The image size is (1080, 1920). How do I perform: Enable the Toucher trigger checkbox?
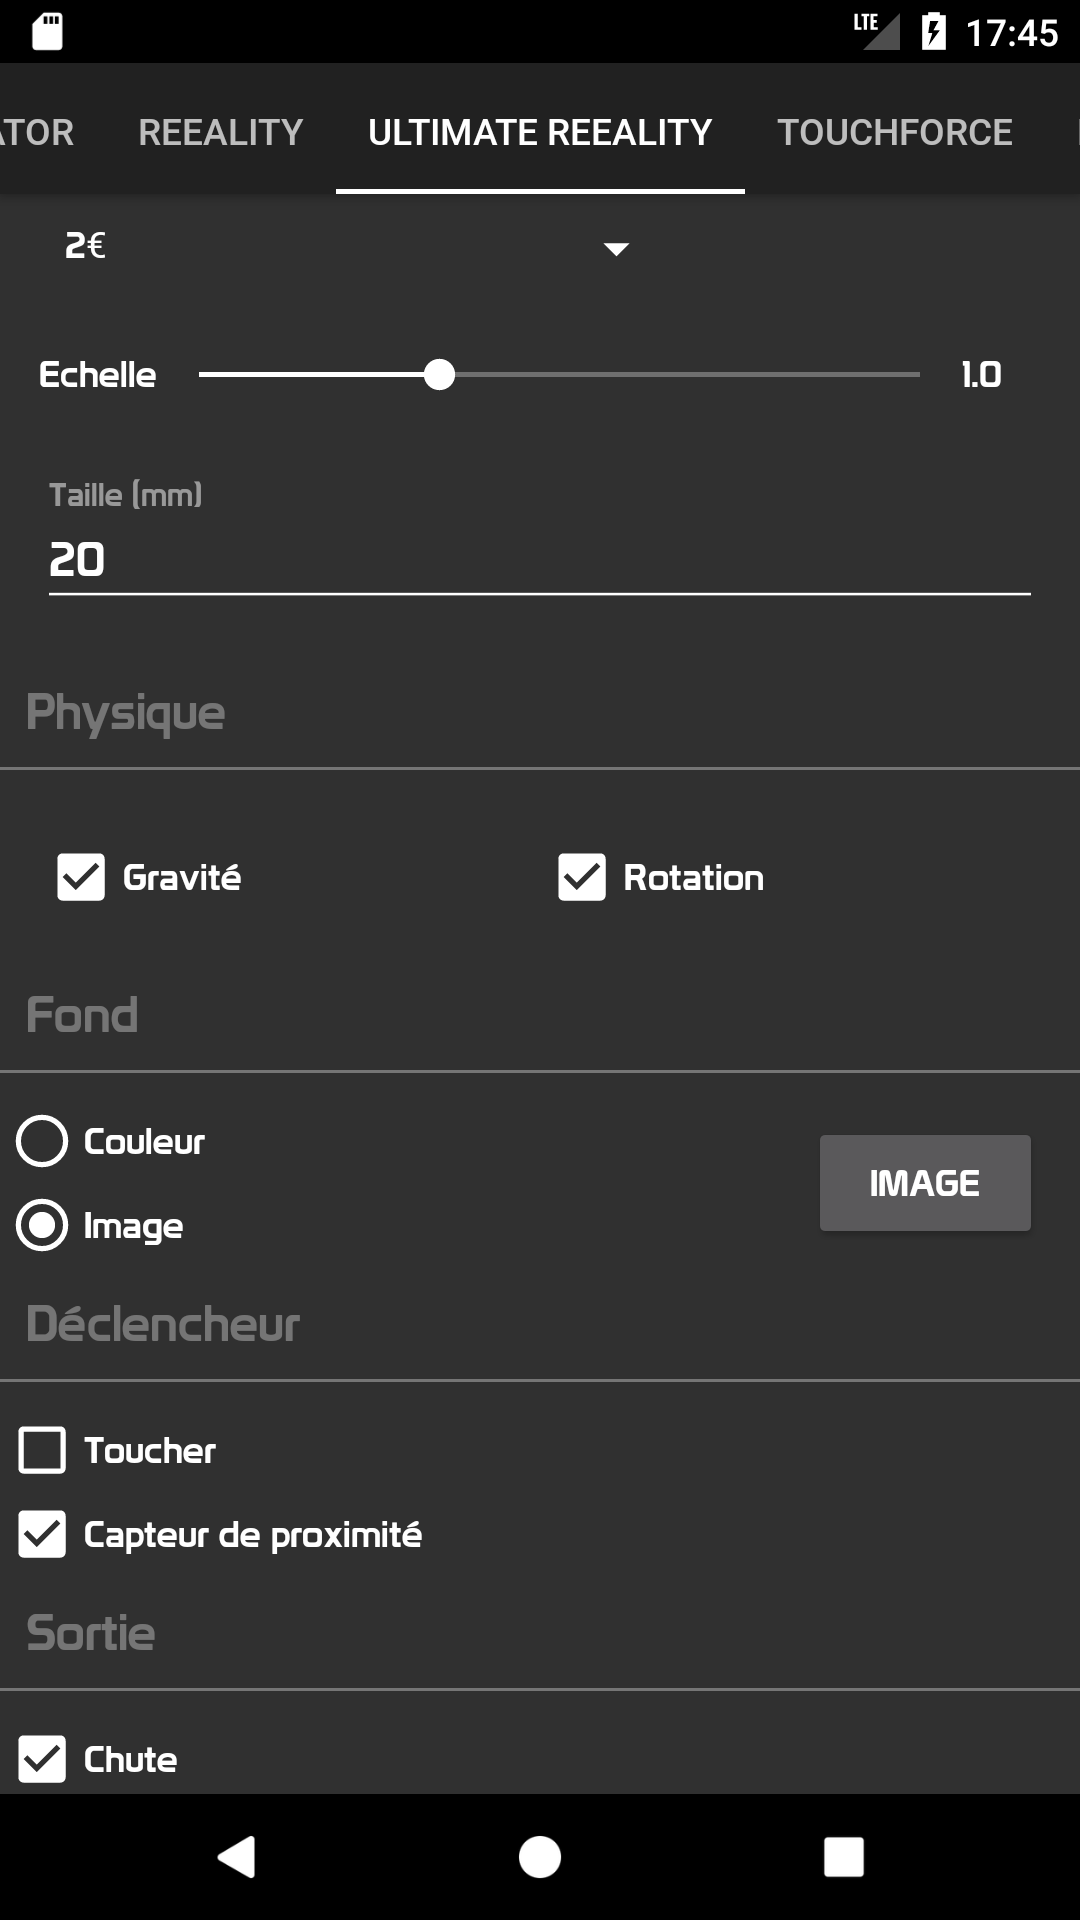[42, 1450]
